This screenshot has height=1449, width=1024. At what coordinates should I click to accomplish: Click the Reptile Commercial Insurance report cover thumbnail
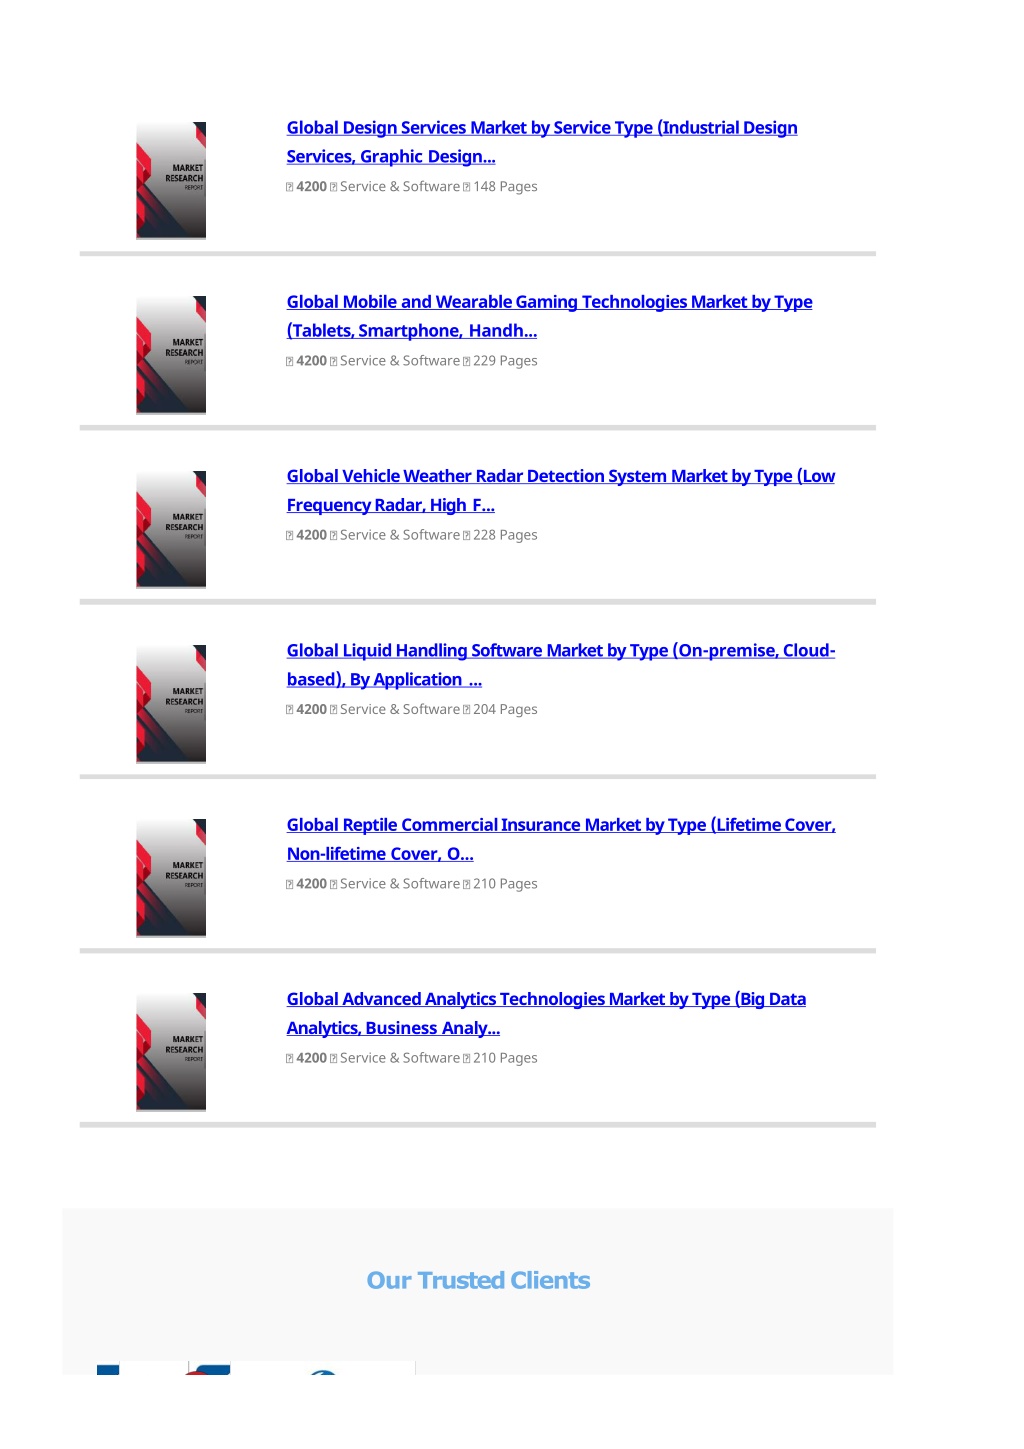tap(171, 878)
